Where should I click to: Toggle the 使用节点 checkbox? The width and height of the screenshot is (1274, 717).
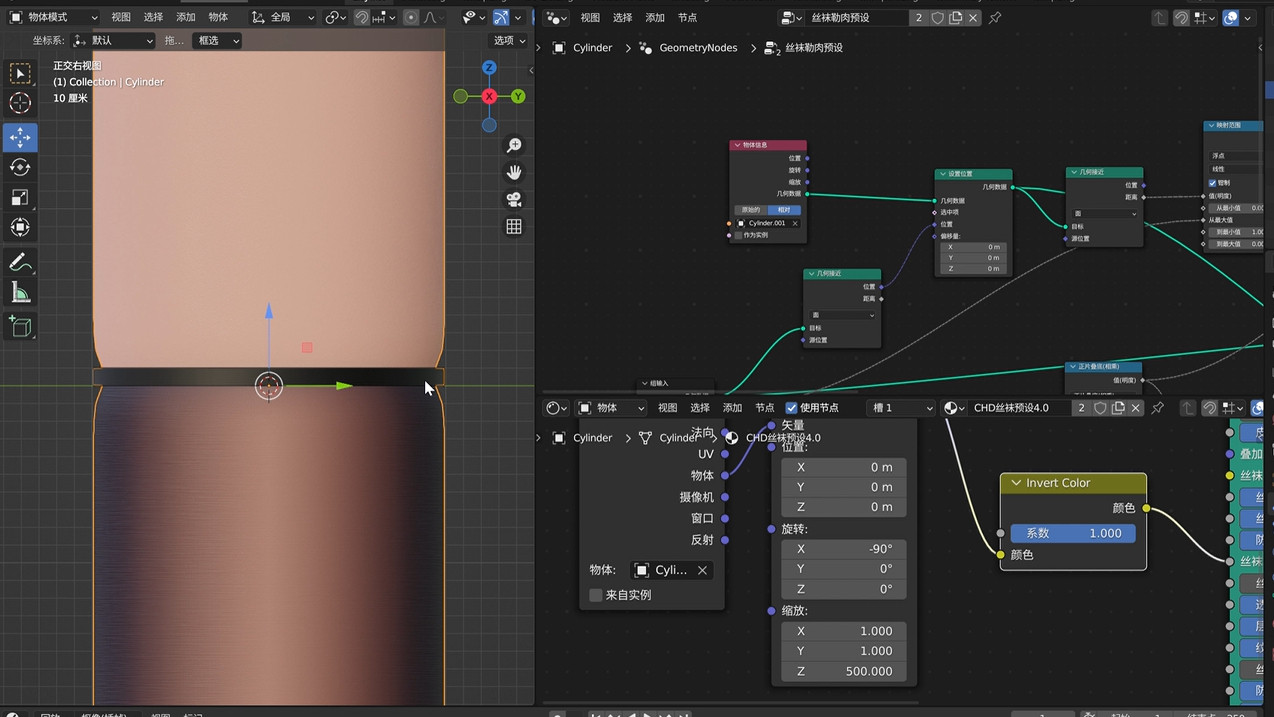(x=792, y=408)
